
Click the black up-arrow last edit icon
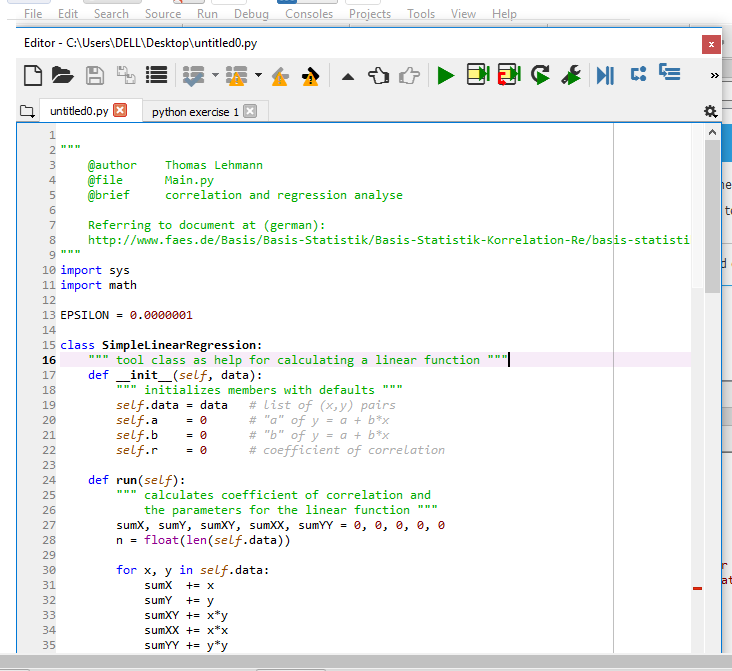coord(348,77)
